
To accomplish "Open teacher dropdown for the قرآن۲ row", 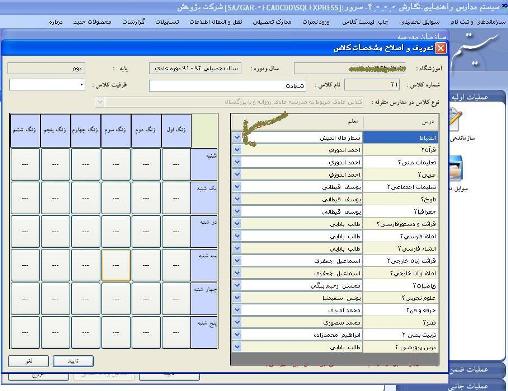I will (237, 150).
